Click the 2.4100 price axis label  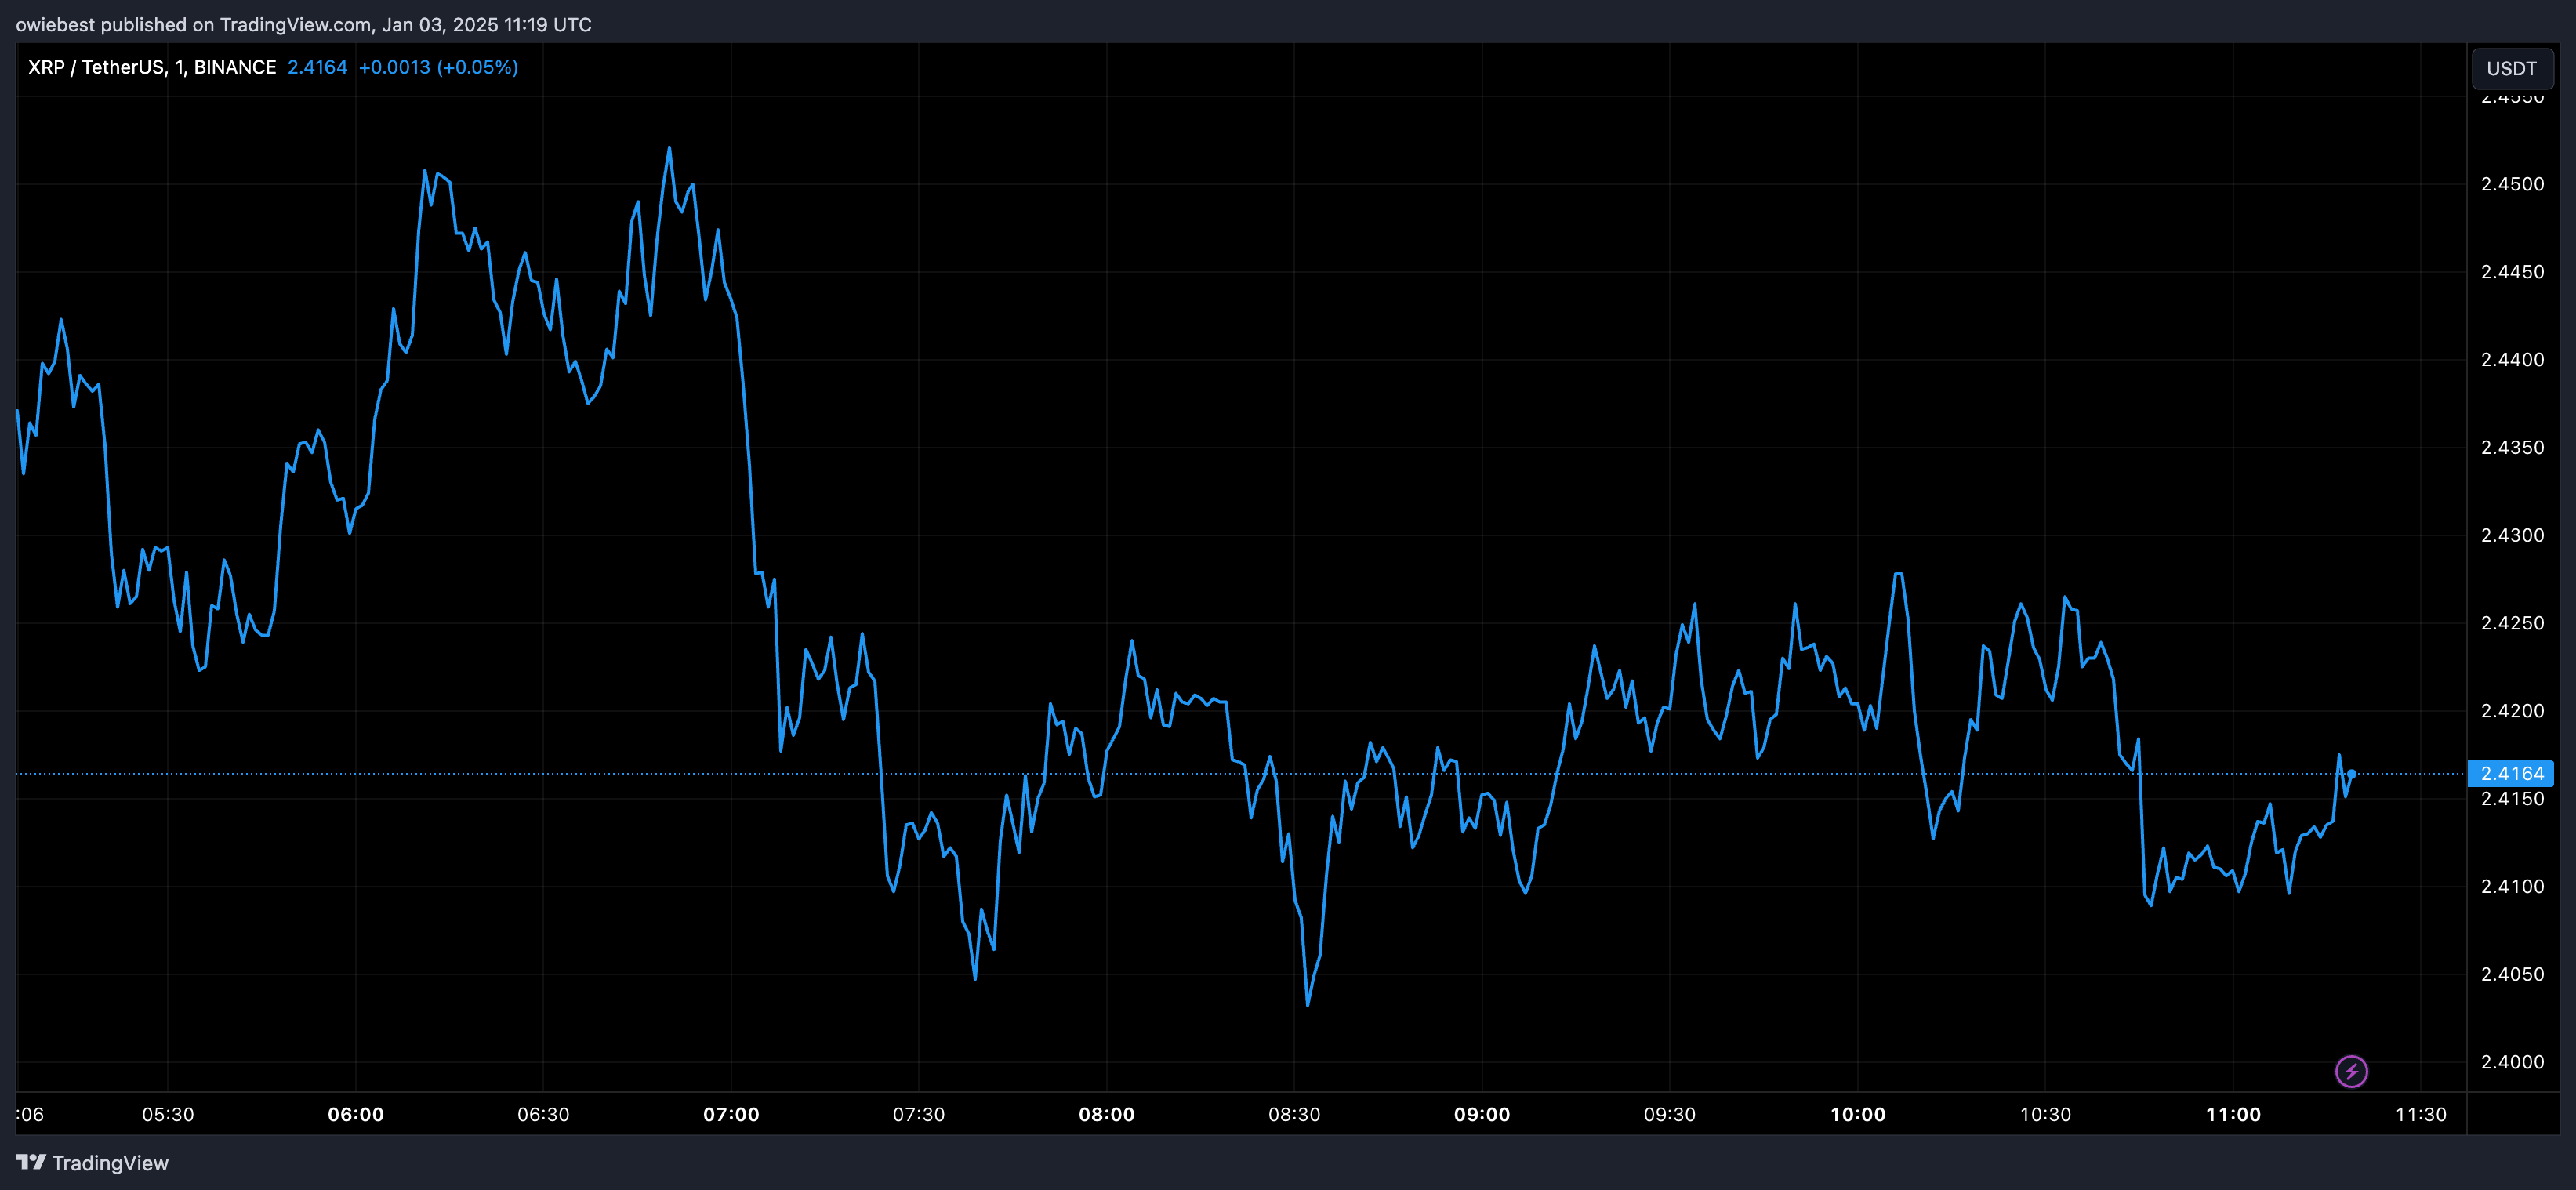[2512, 886]
